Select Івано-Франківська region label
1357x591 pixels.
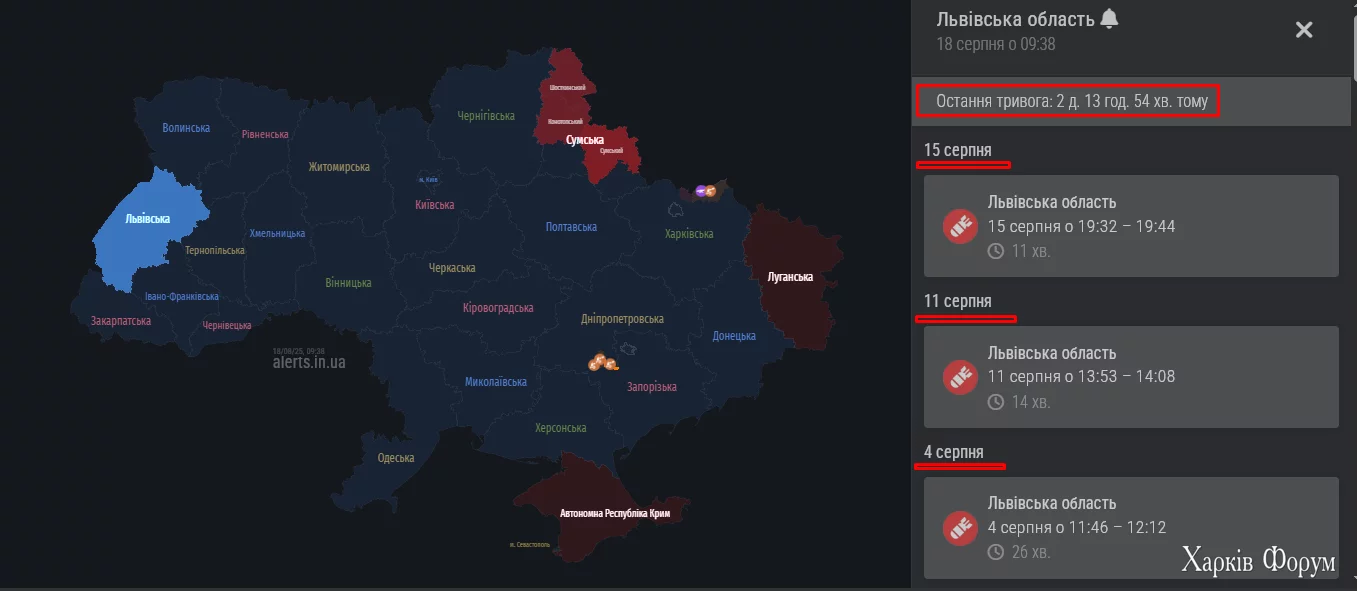181,296
